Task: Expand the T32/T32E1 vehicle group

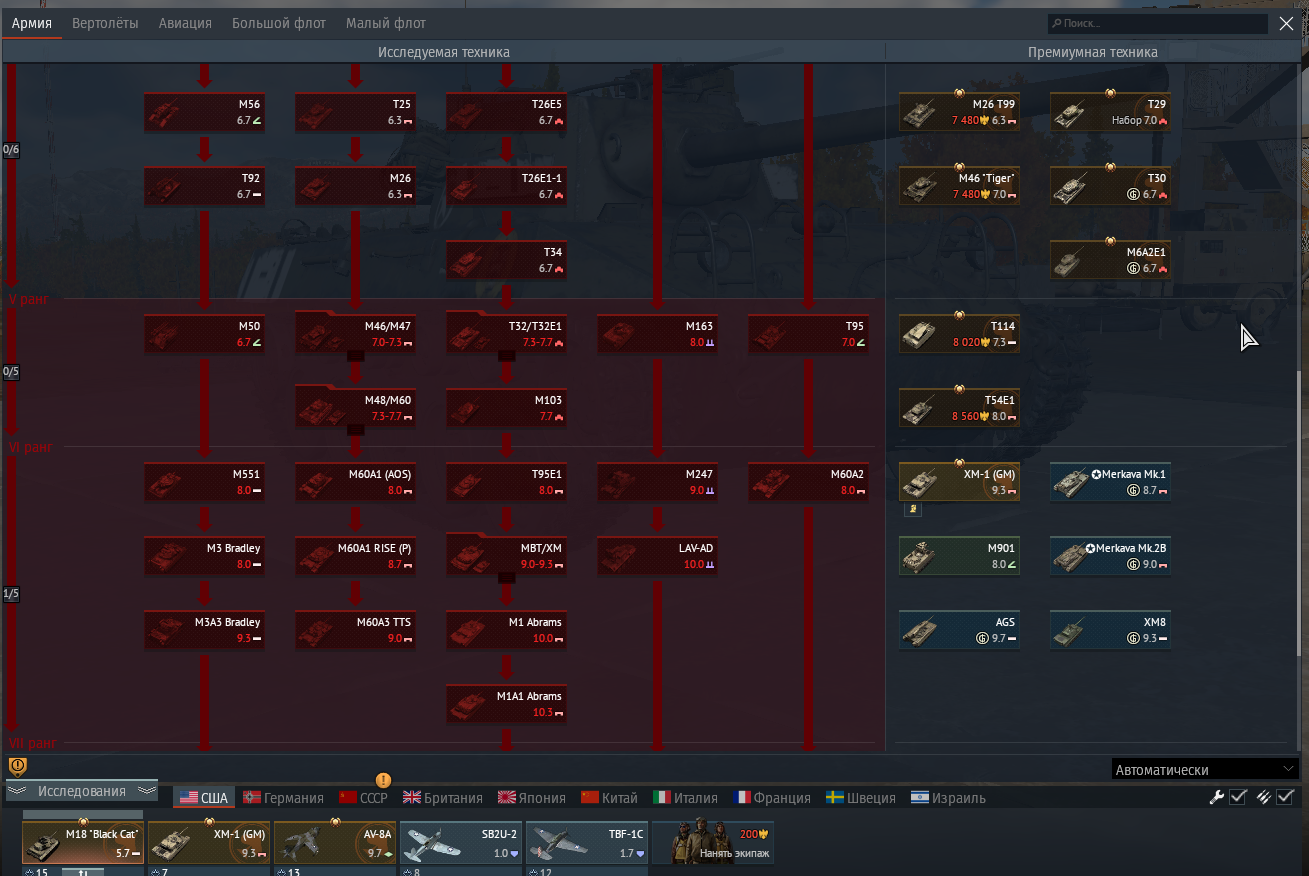Action: pos(507,334)
